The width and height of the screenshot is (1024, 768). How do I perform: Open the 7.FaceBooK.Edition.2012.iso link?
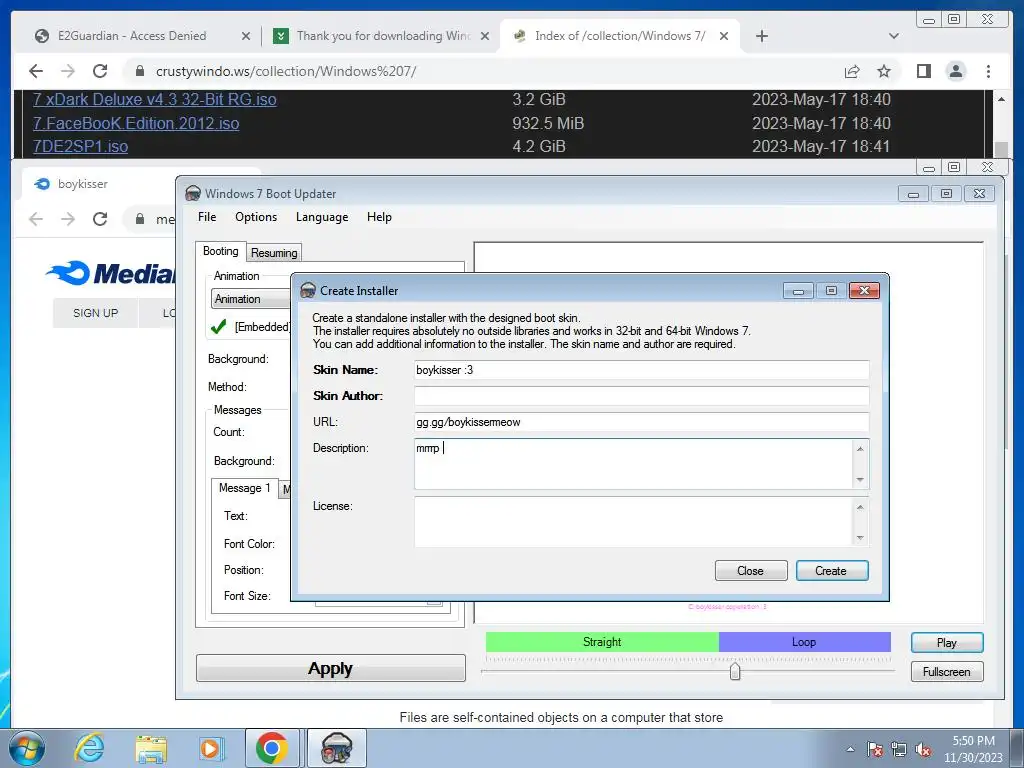click(136, 123)
